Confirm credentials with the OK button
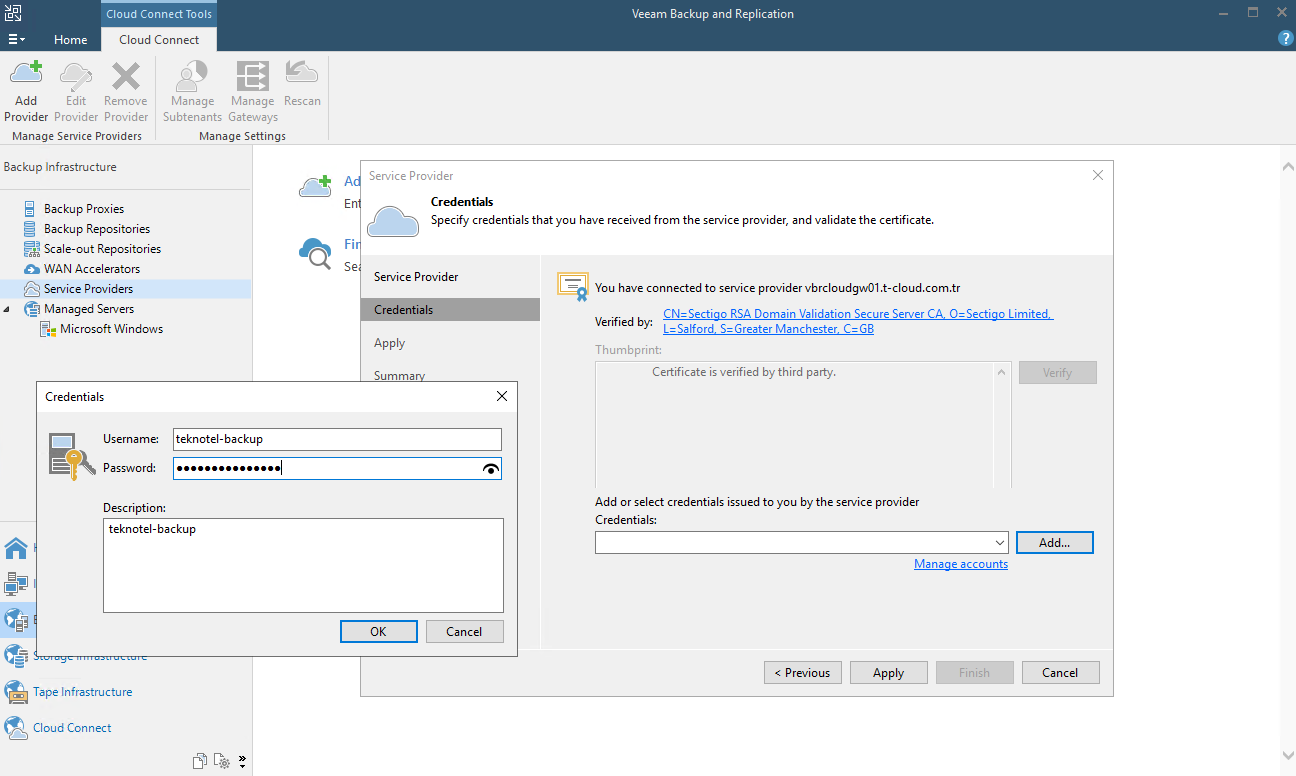 pyautogui.click(x=378, y=632)
